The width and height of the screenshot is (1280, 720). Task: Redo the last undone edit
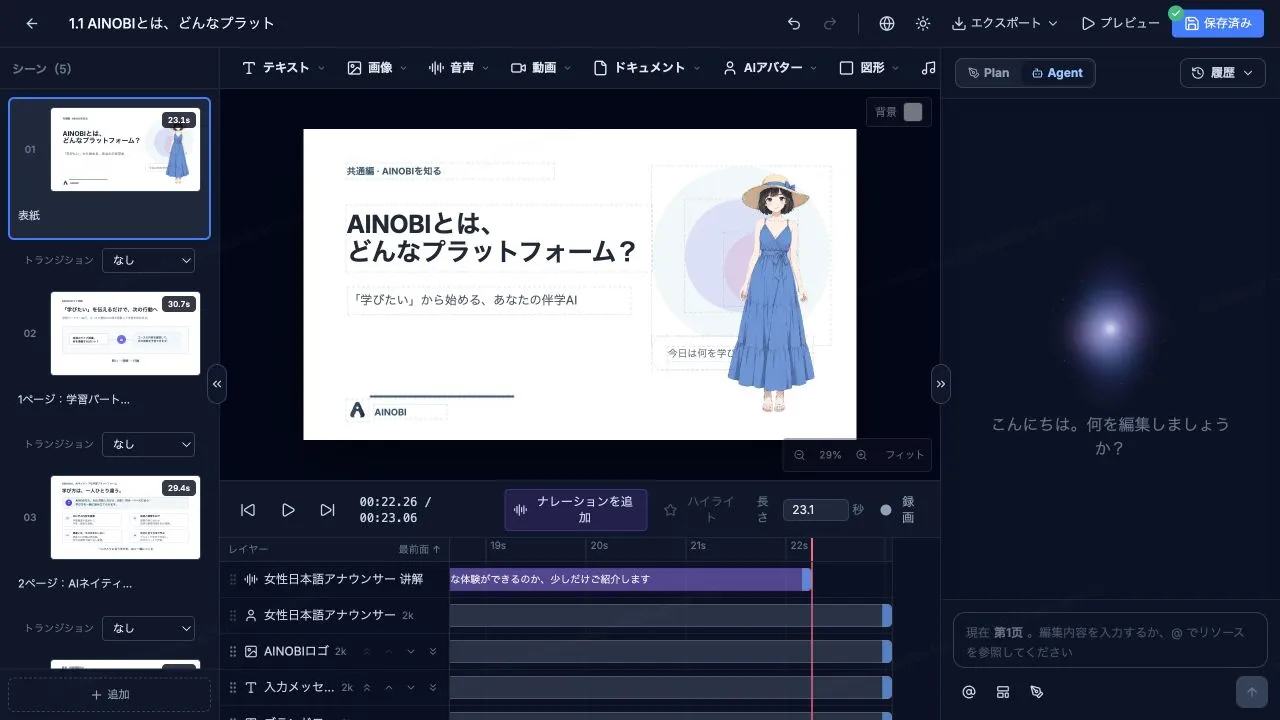click(829, 23)
